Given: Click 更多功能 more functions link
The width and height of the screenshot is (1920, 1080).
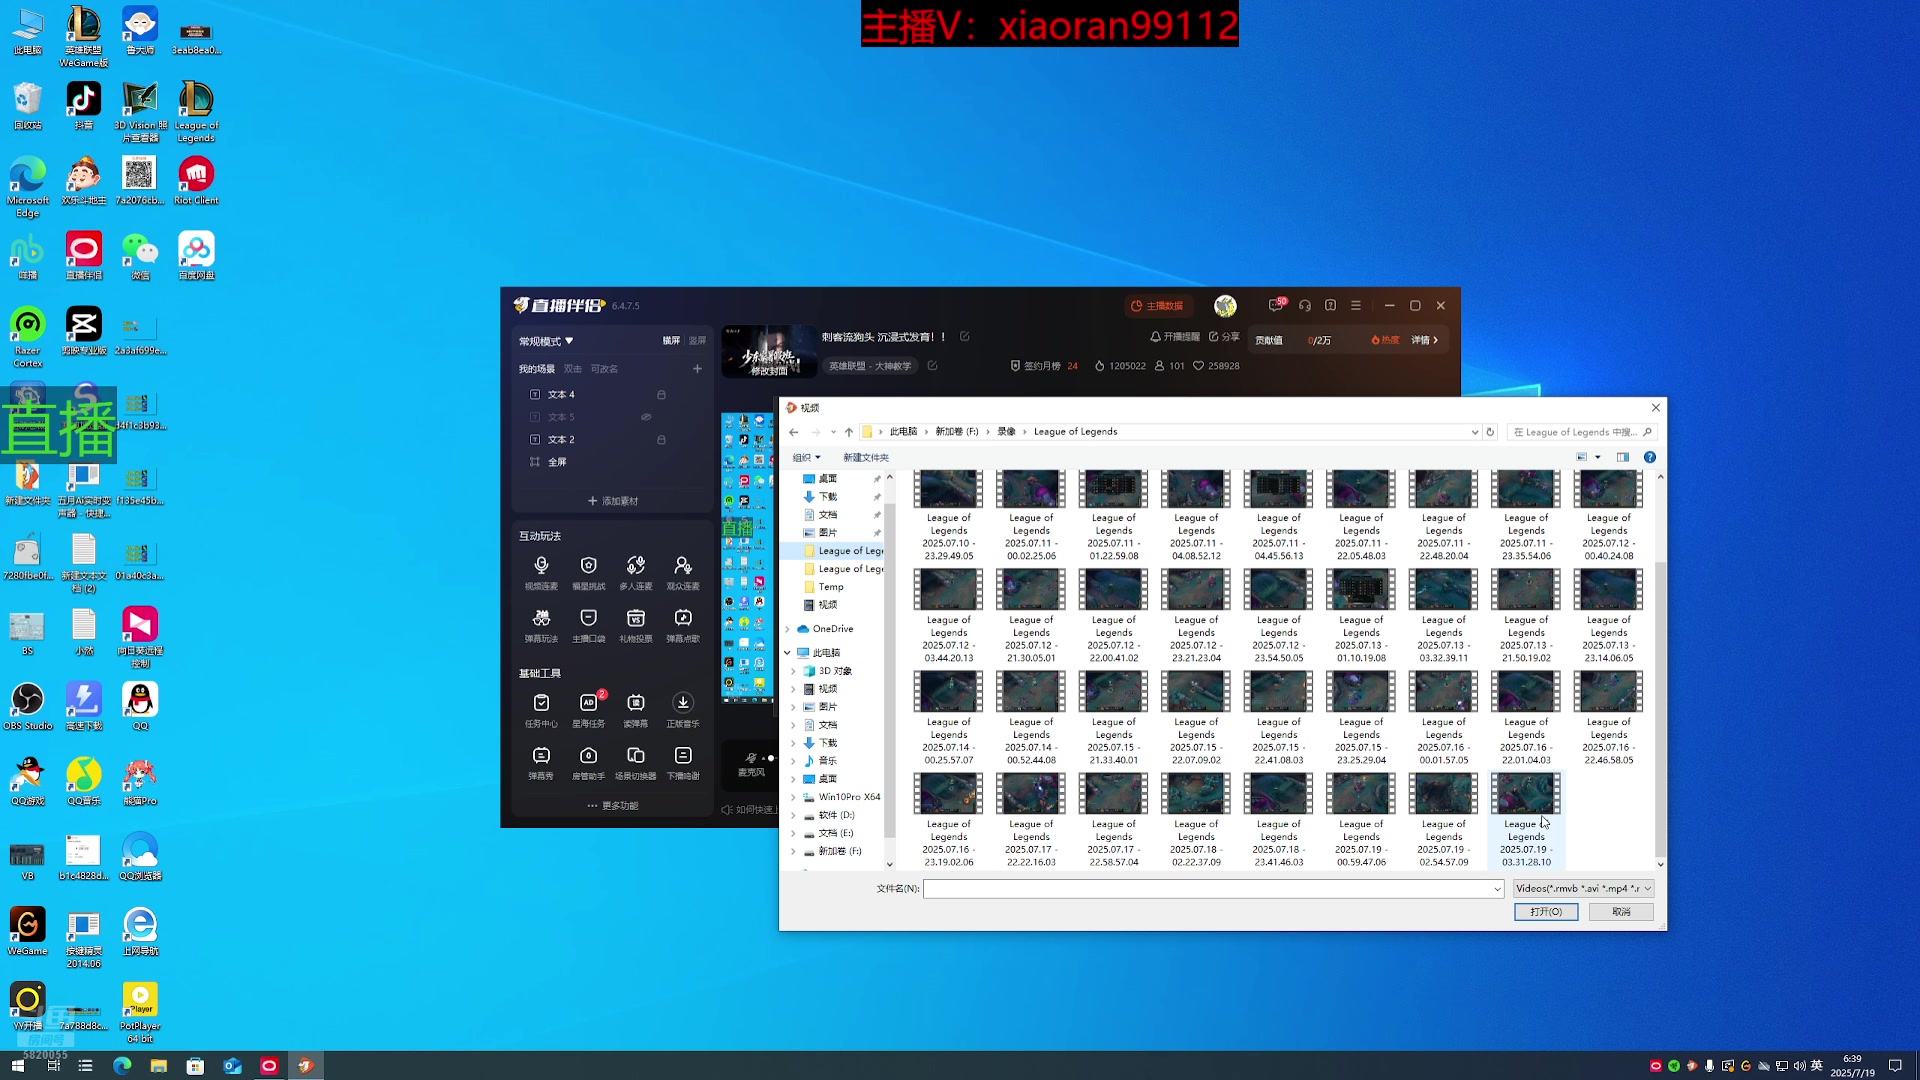Looking at the screenshot, I should (613, 806).
